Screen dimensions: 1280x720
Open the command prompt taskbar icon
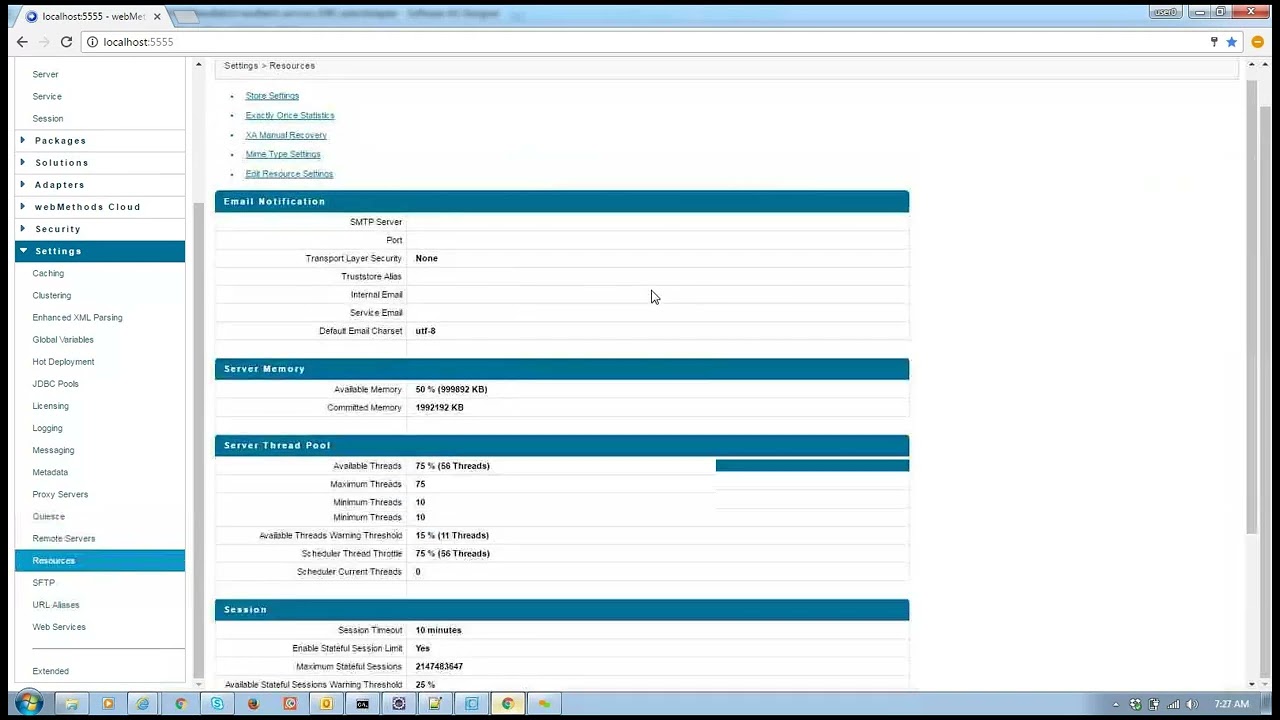[362, 704]
